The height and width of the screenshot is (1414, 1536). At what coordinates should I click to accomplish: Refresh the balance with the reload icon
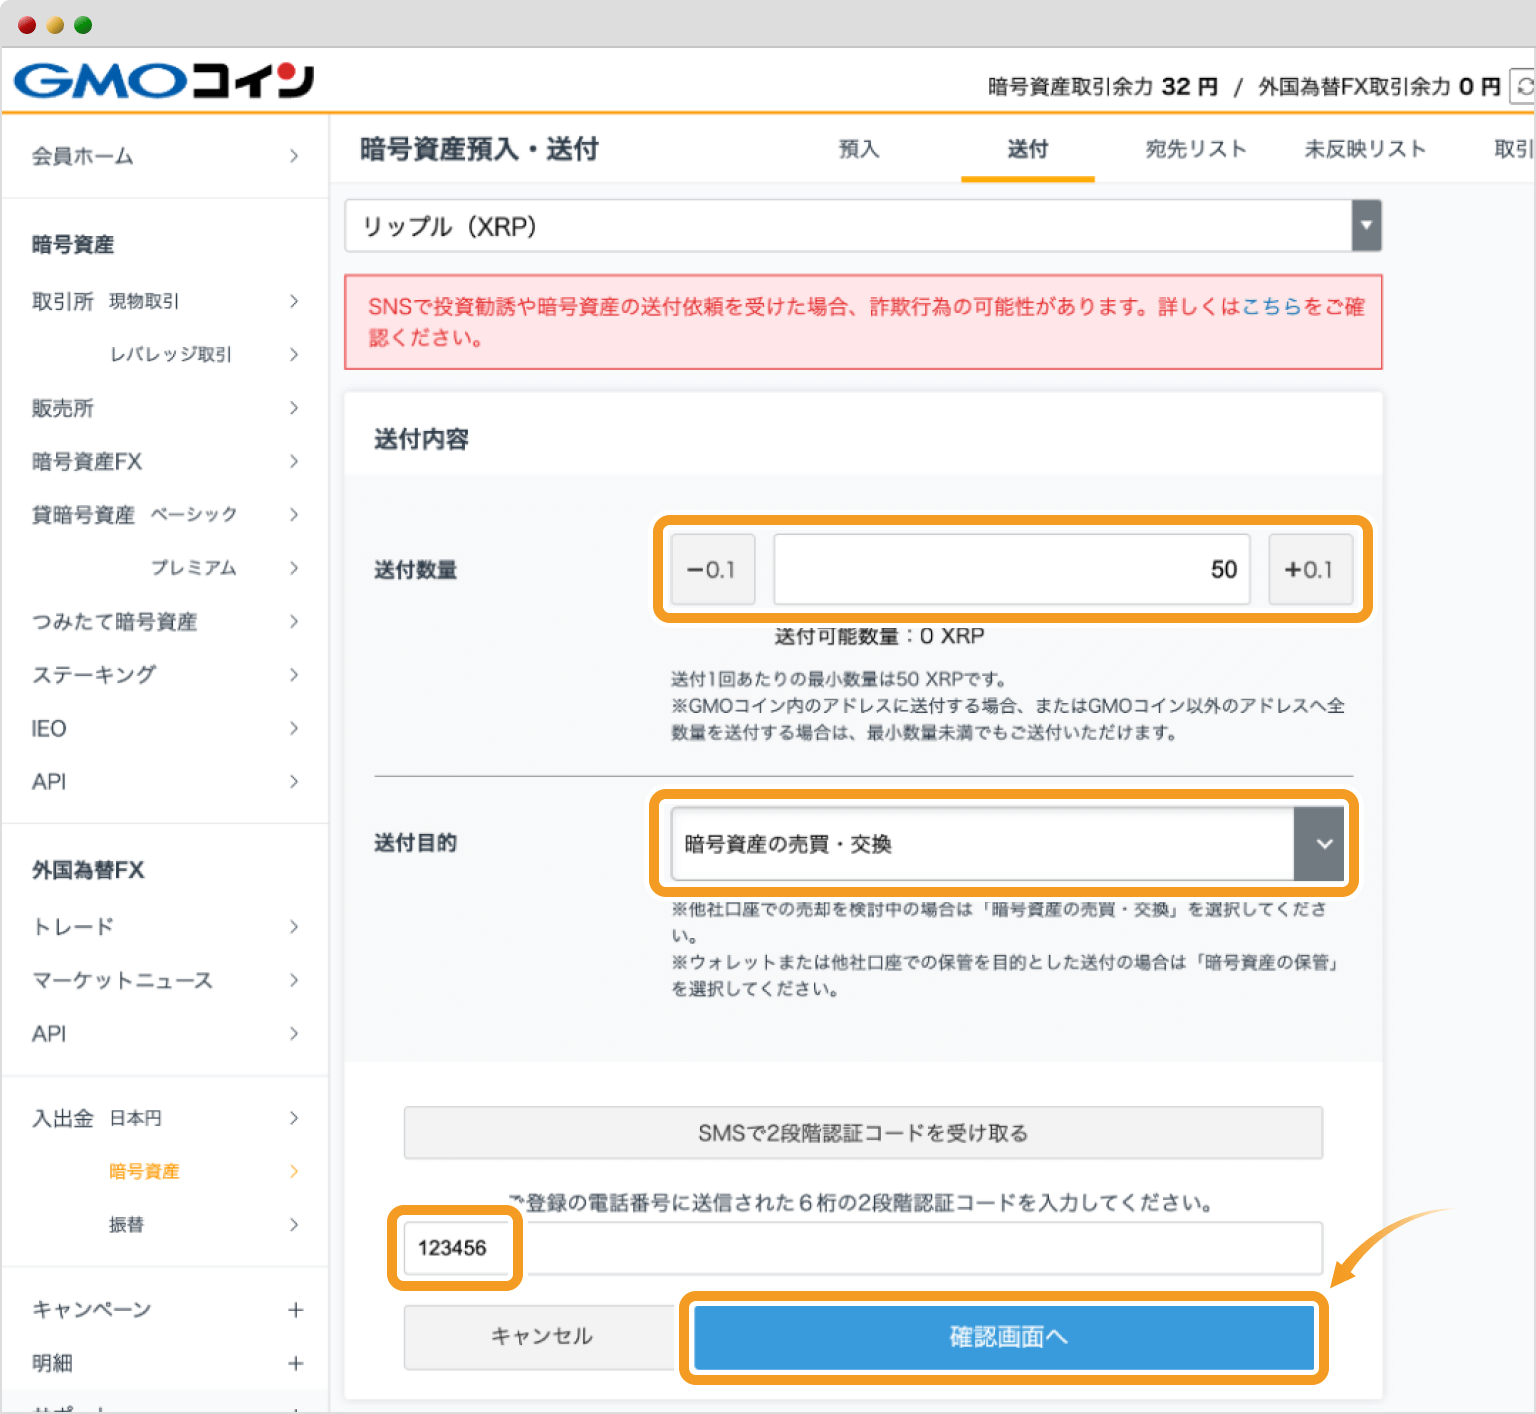[1523, 87]
